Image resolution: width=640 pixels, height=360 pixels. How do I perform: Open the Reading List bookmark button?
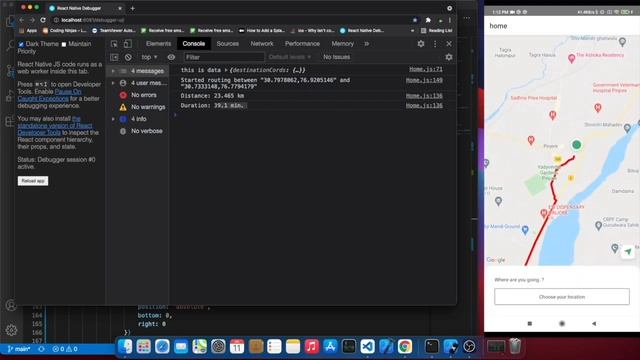(436, 31)
